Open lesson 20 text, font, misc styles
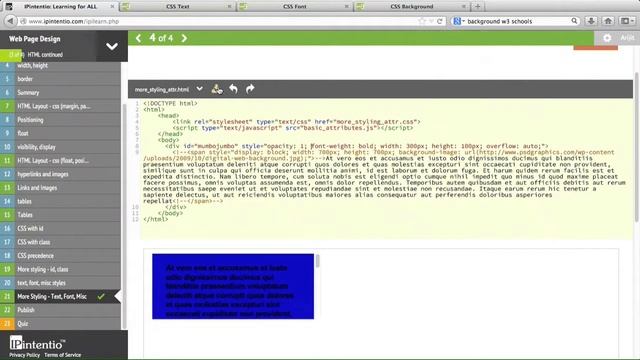This screenshot has width=640, height=360. [x=60, y=283]
